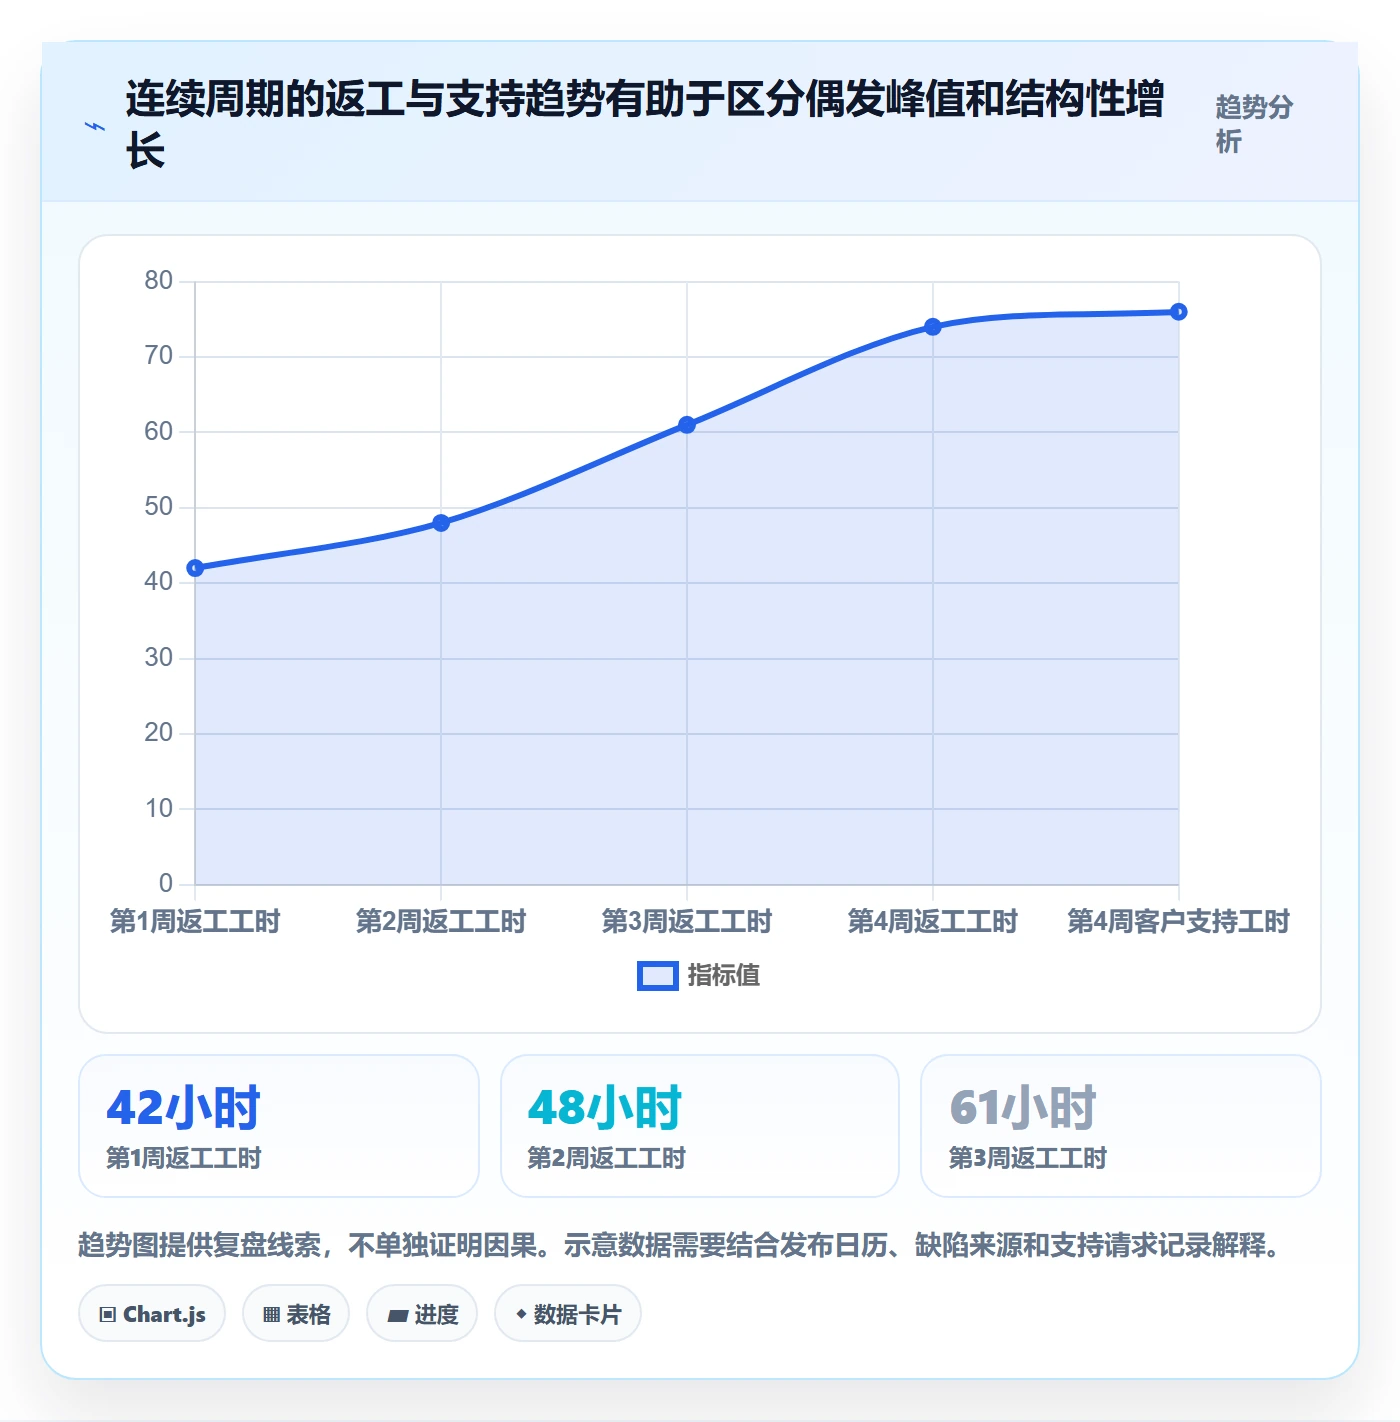Image resolution: width=1400 pixels, height=1422 pixels.
Task: Click the 第1周返工工时 label under 42小时
Action: point(184,1158)
